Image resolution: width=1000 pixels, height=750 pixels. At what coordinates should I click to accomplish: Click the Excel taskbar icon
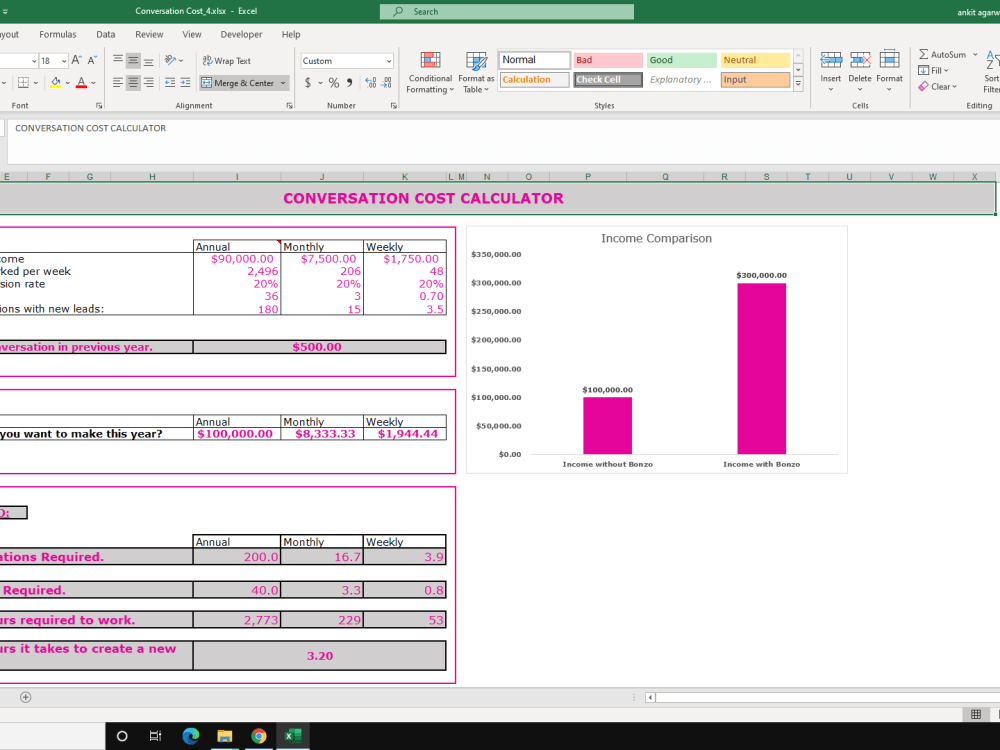click(x=292, y=736)
